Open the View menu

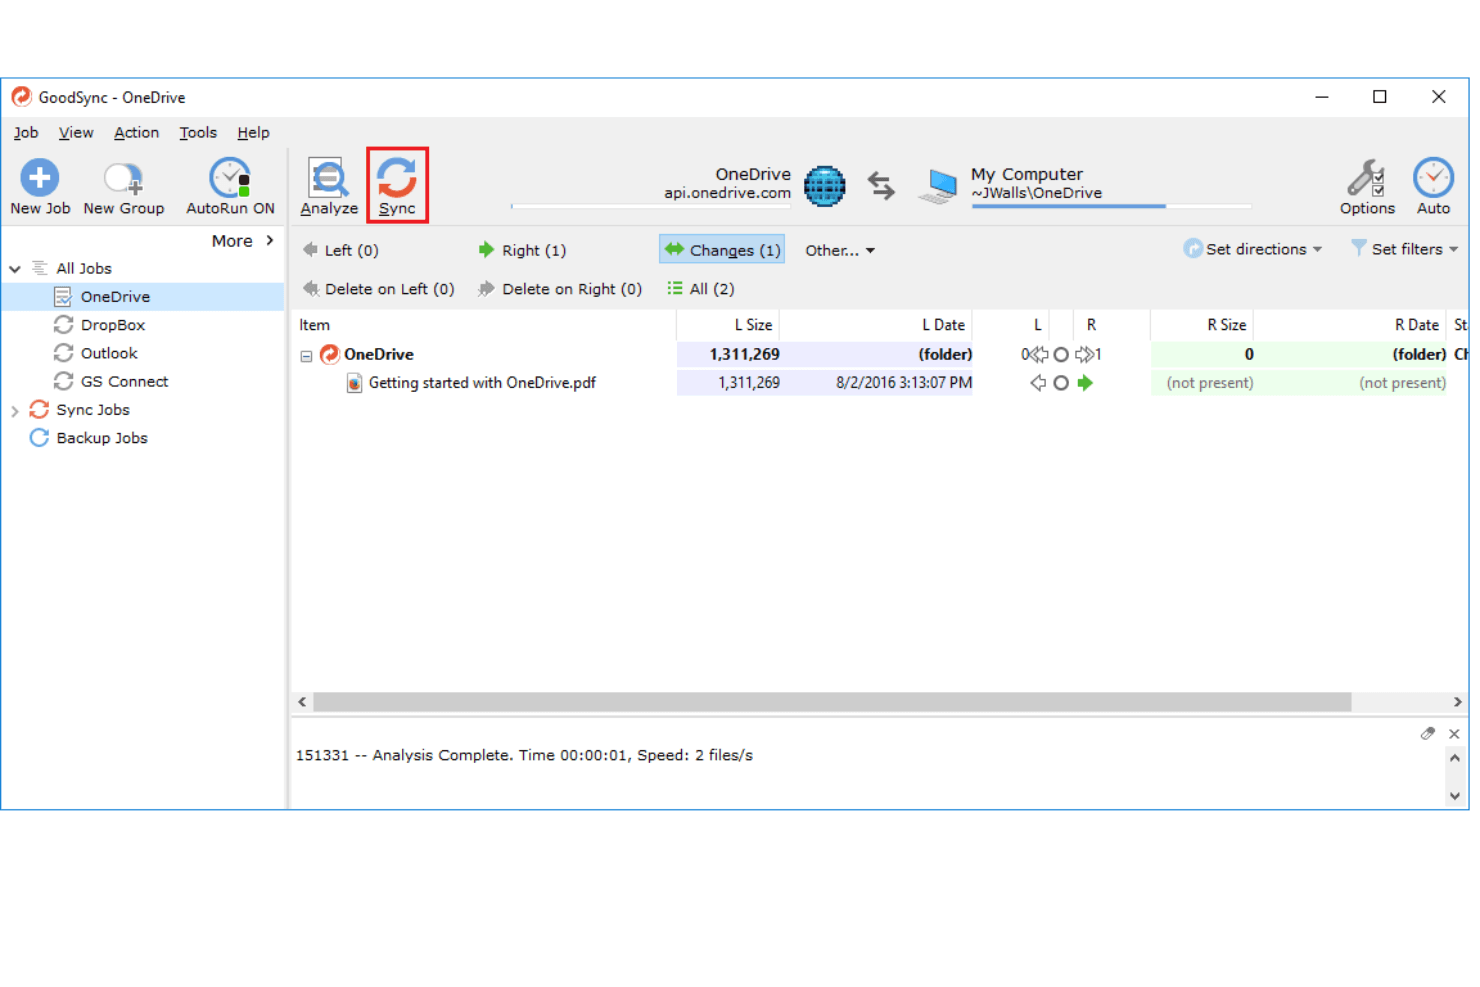(x=76, y=132)
